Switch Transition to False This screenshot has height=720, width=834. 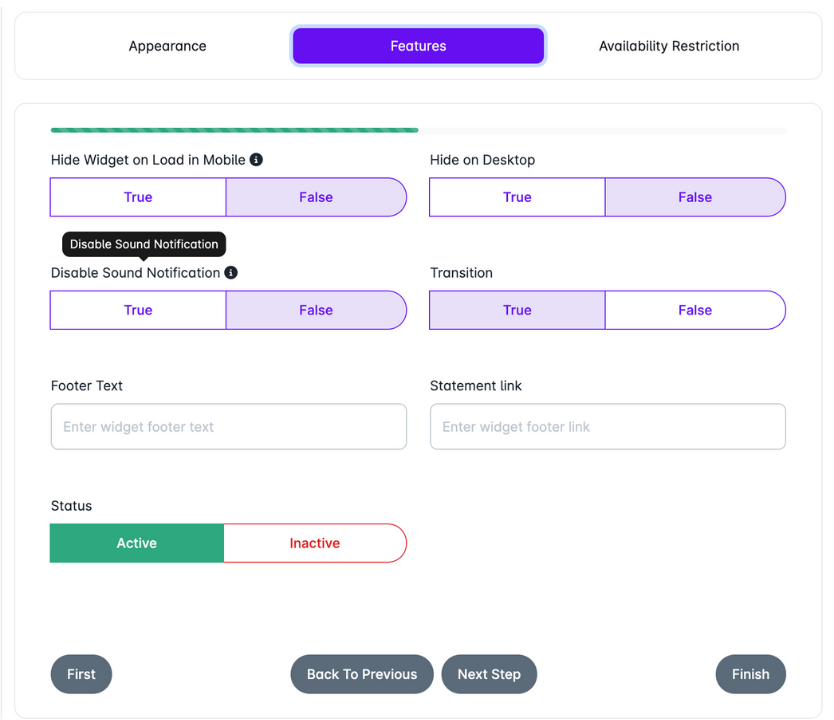[695, 310]
